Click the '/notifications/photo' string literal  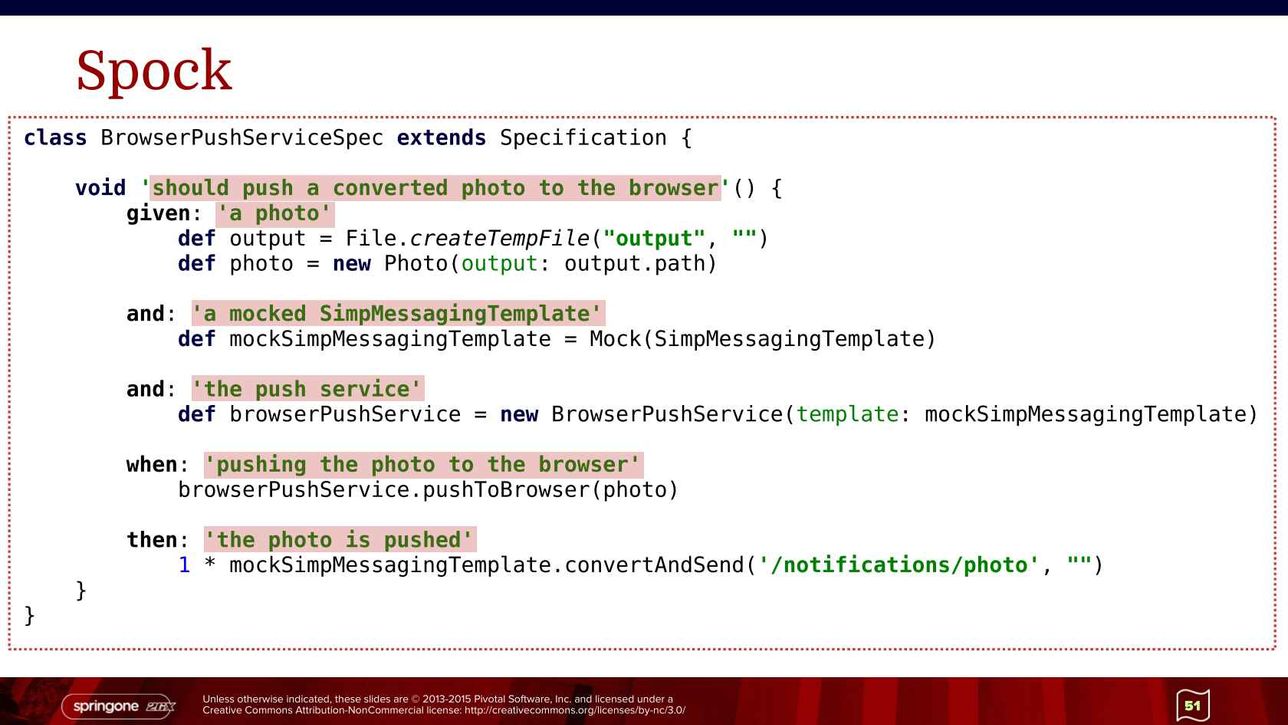[x=899, y=565]
